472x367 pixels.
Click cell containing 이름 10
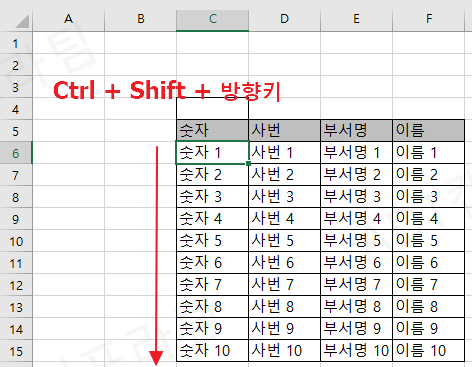pos(428,351)
